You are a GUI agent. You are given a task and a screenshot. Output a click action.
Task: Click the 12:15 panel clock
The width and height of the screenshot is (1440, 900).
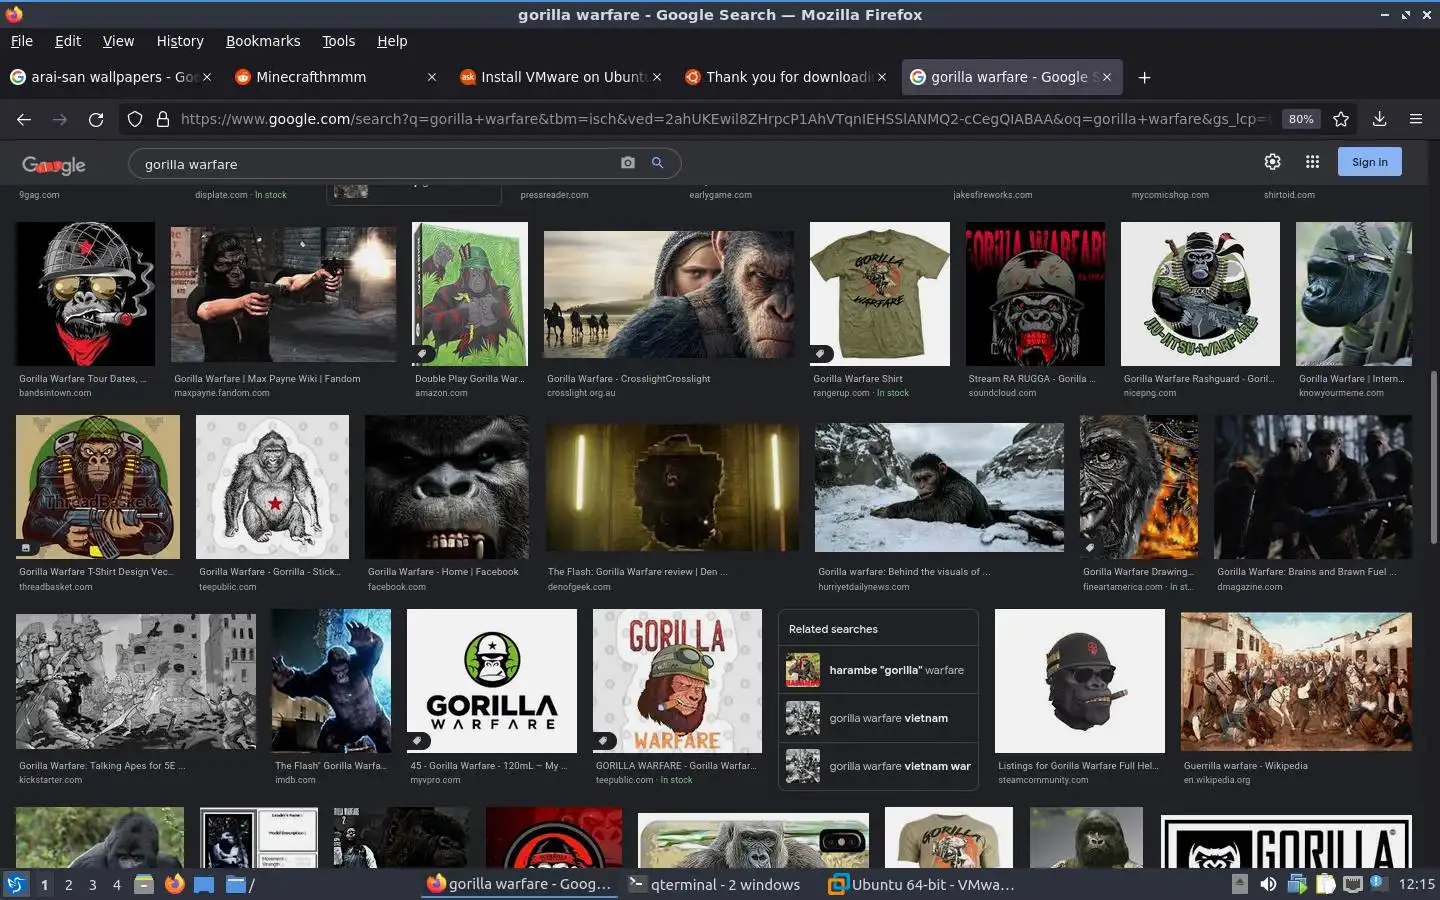1416,884
